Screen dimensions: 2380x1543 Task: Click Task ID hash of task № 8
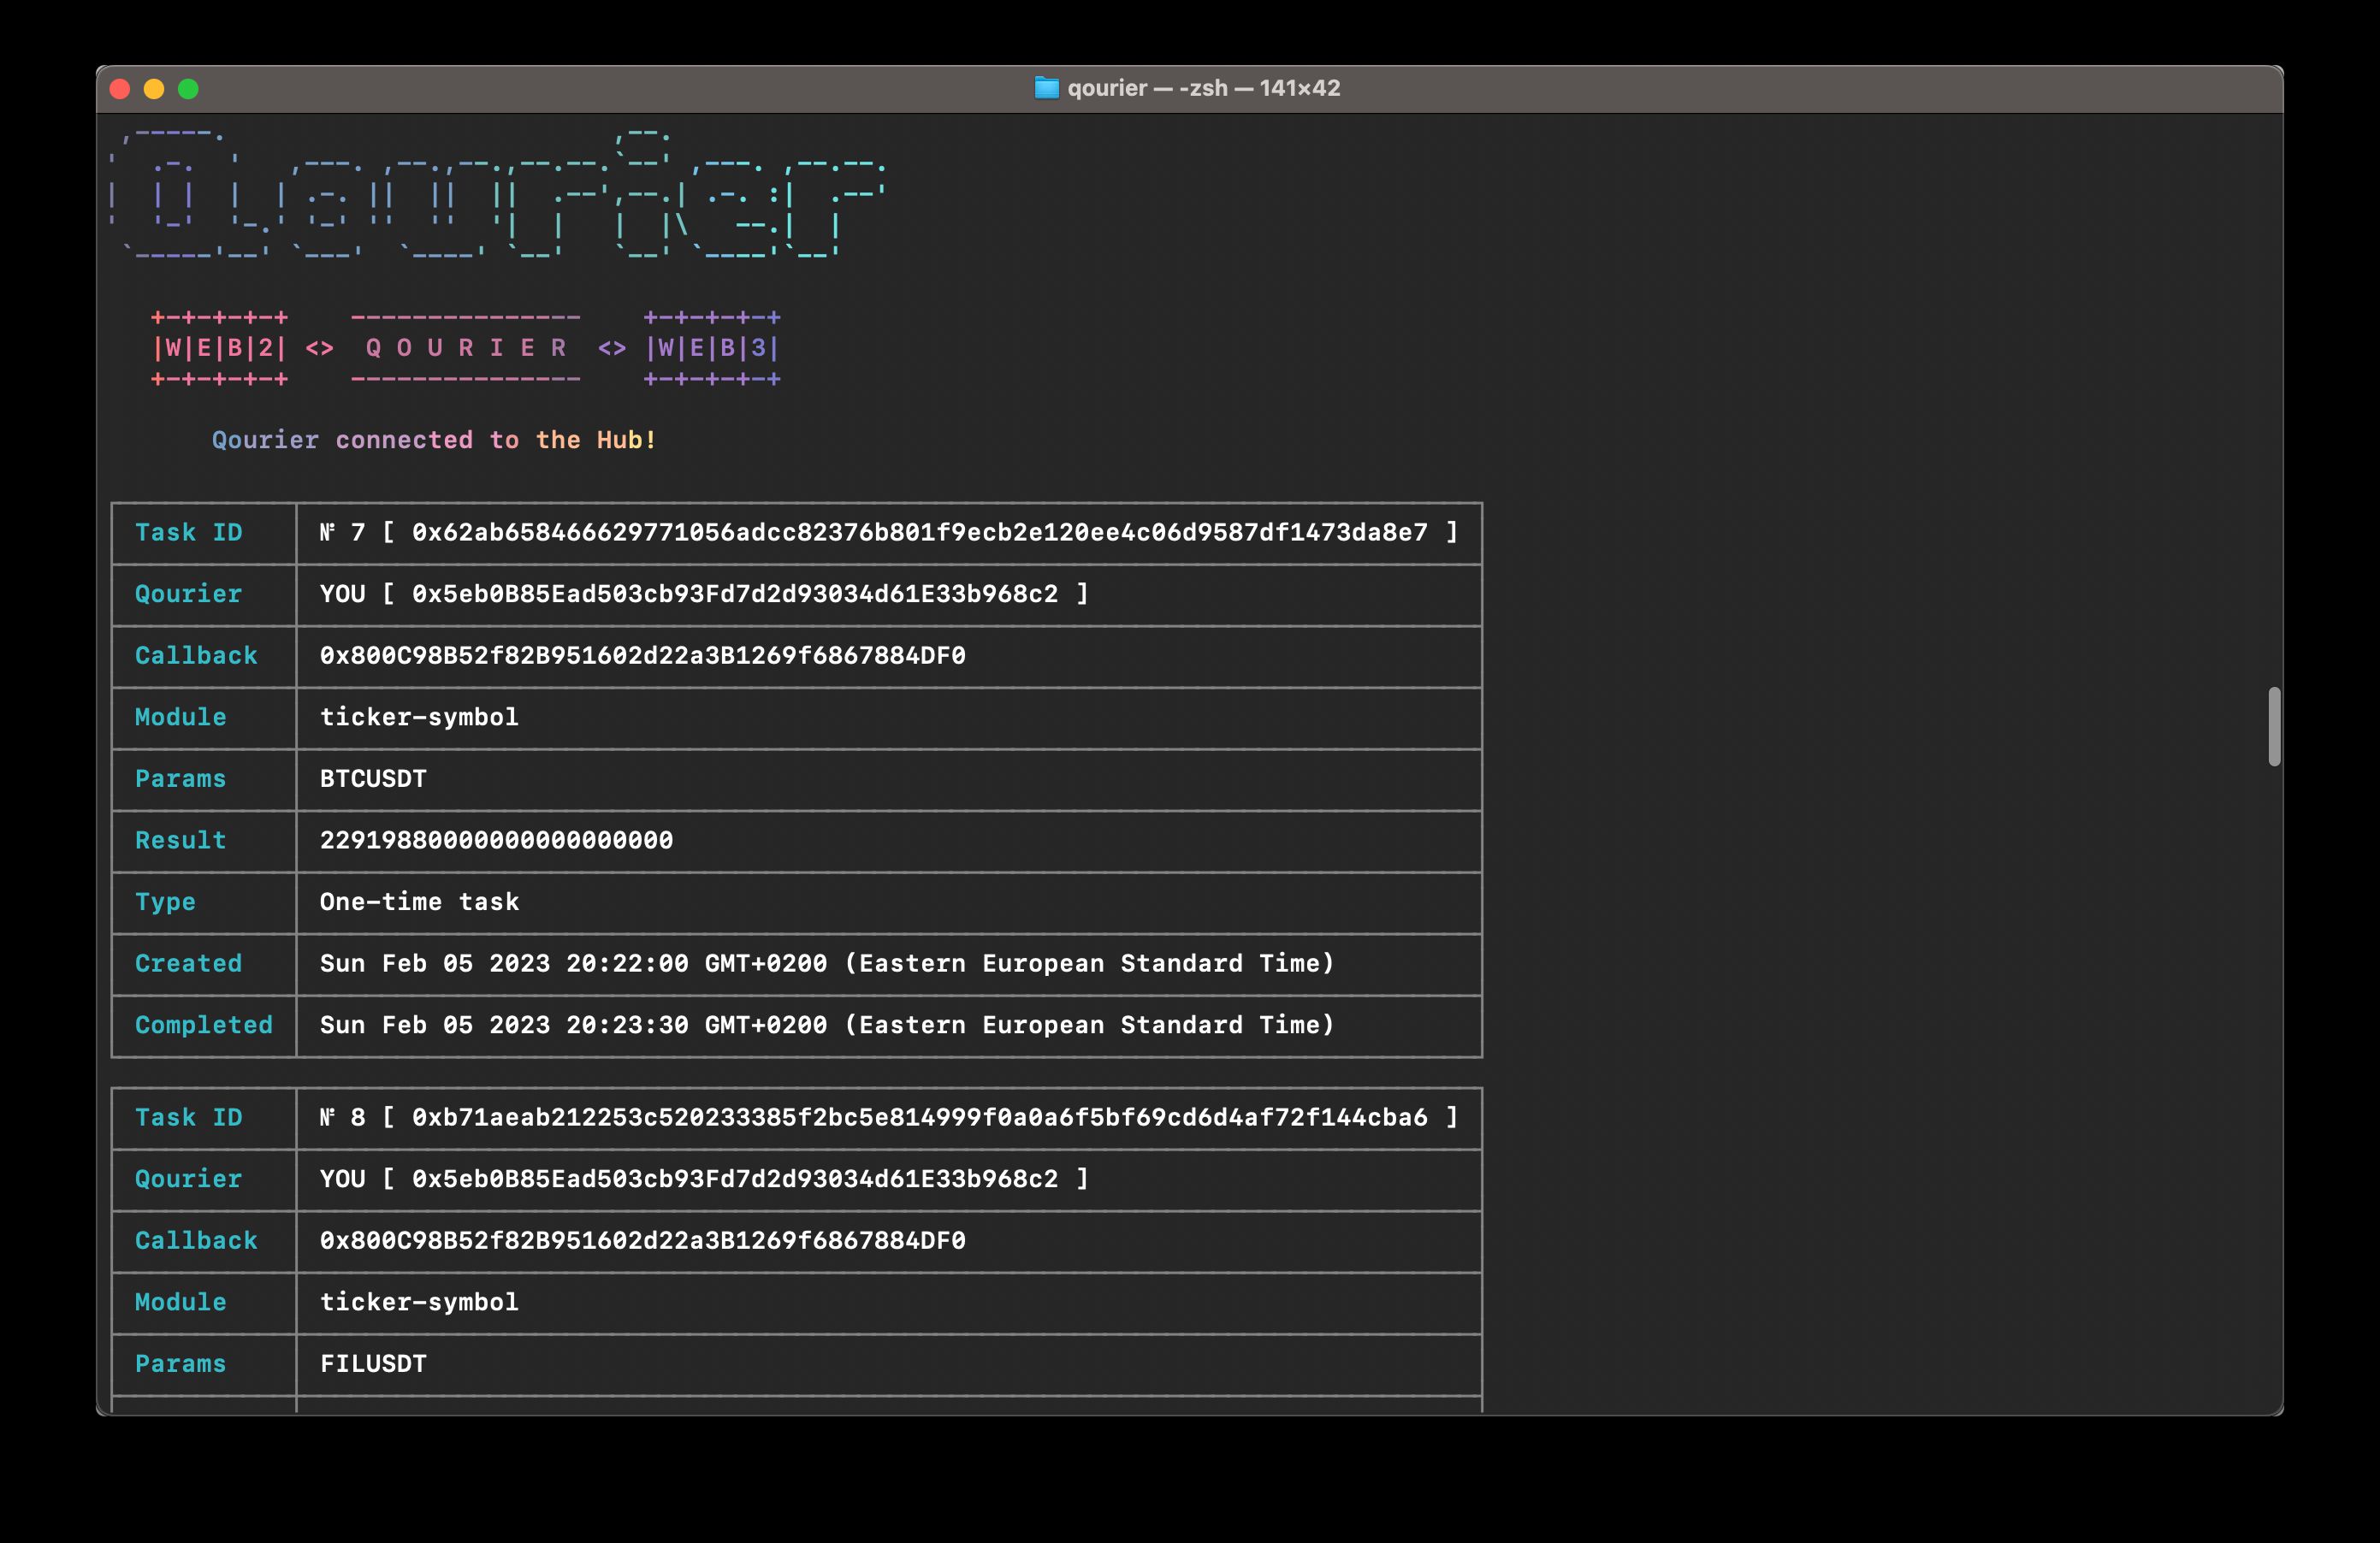919,1117
